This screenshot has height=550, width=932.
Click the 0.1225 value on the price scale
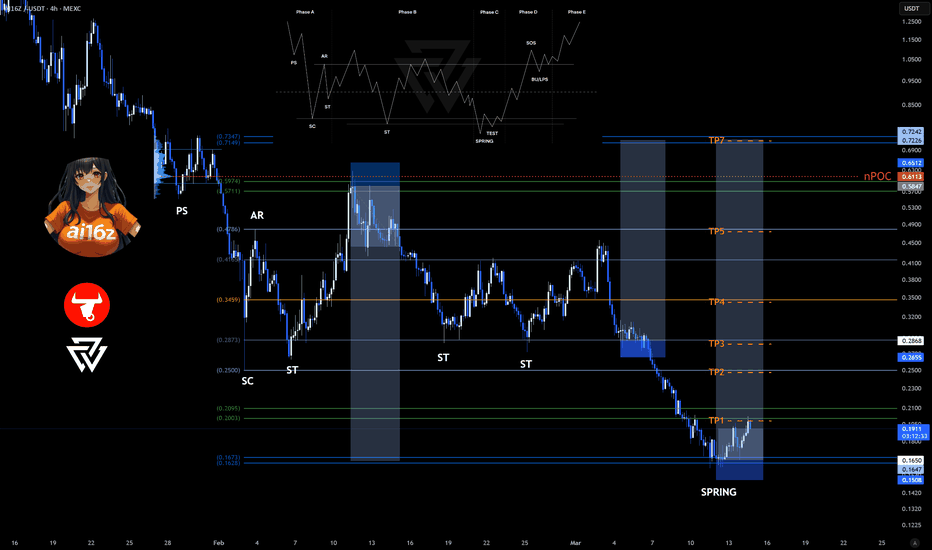[x=911, y=525]
